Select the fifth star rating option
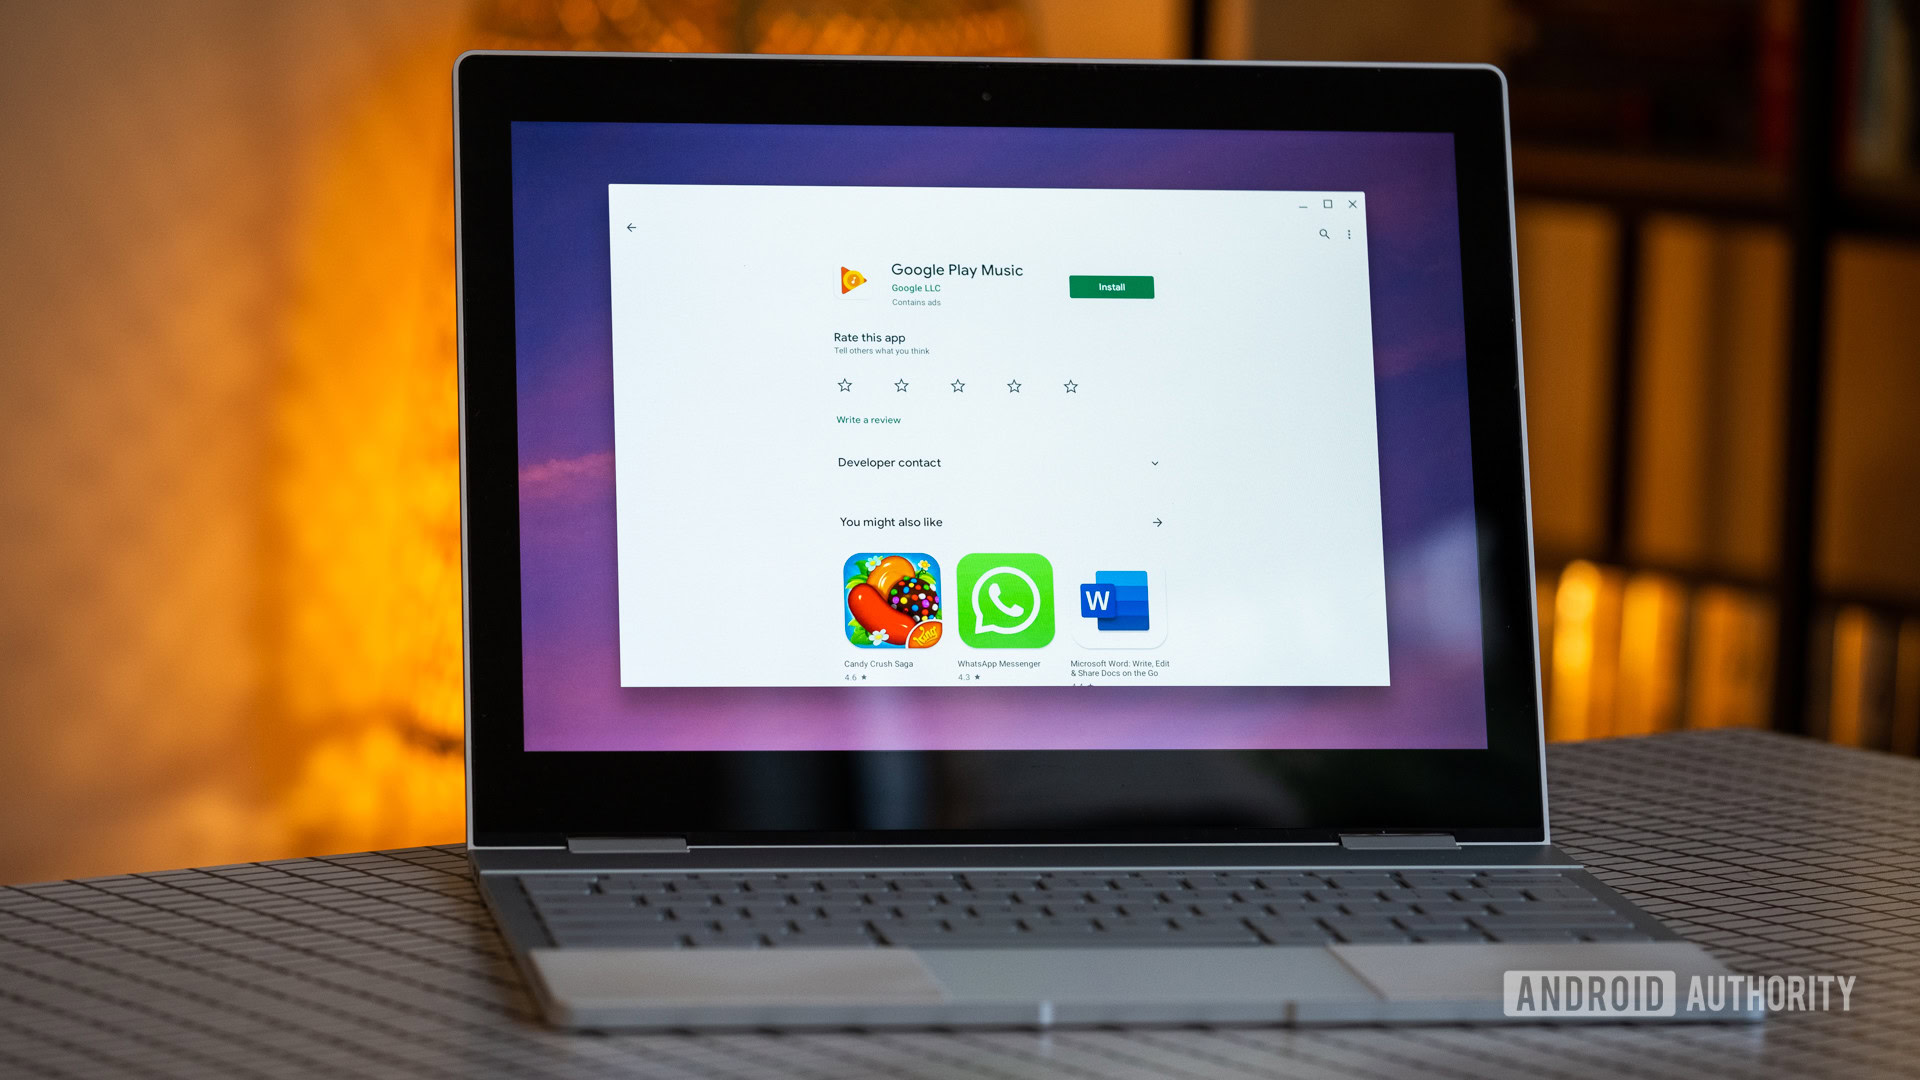1920x1080 pixels. click(1072, 386)
